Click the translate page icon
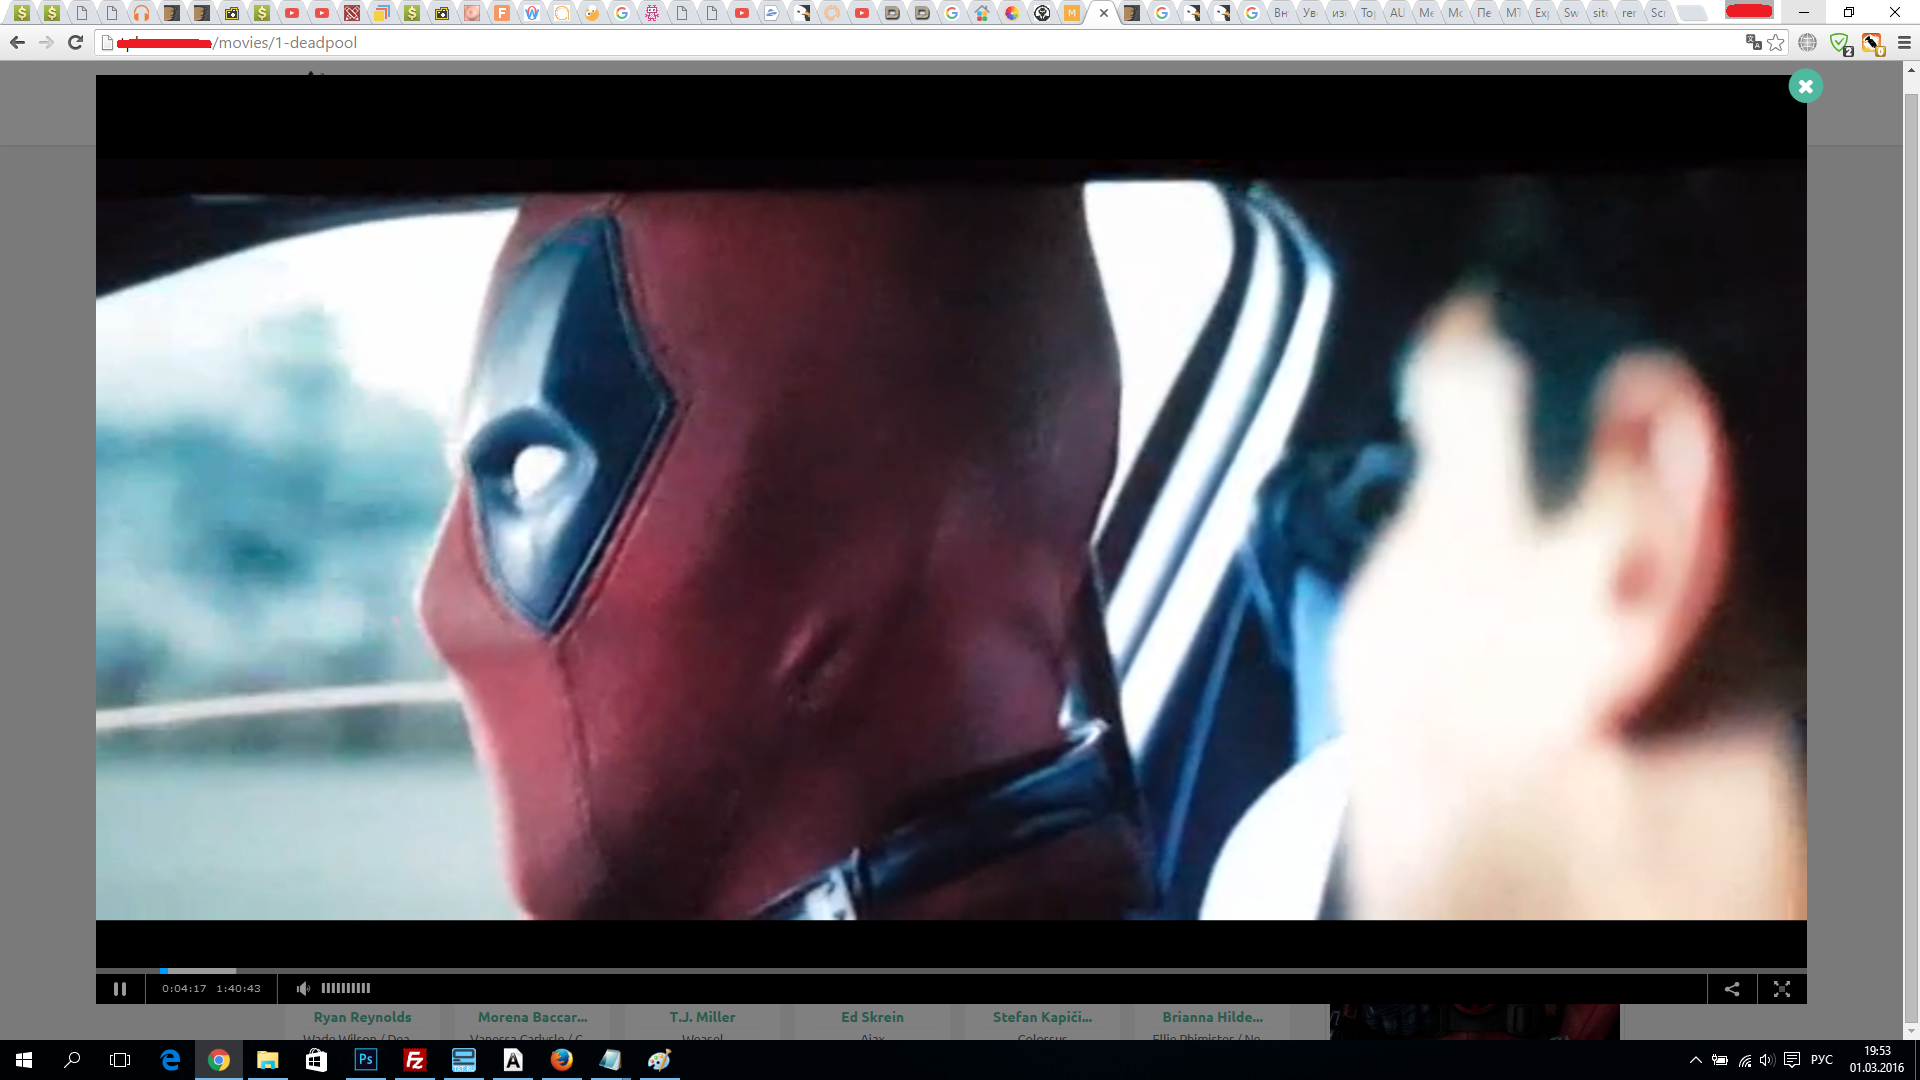This screenshot has width=1920, height=1080. click(x=1753, y=43)
